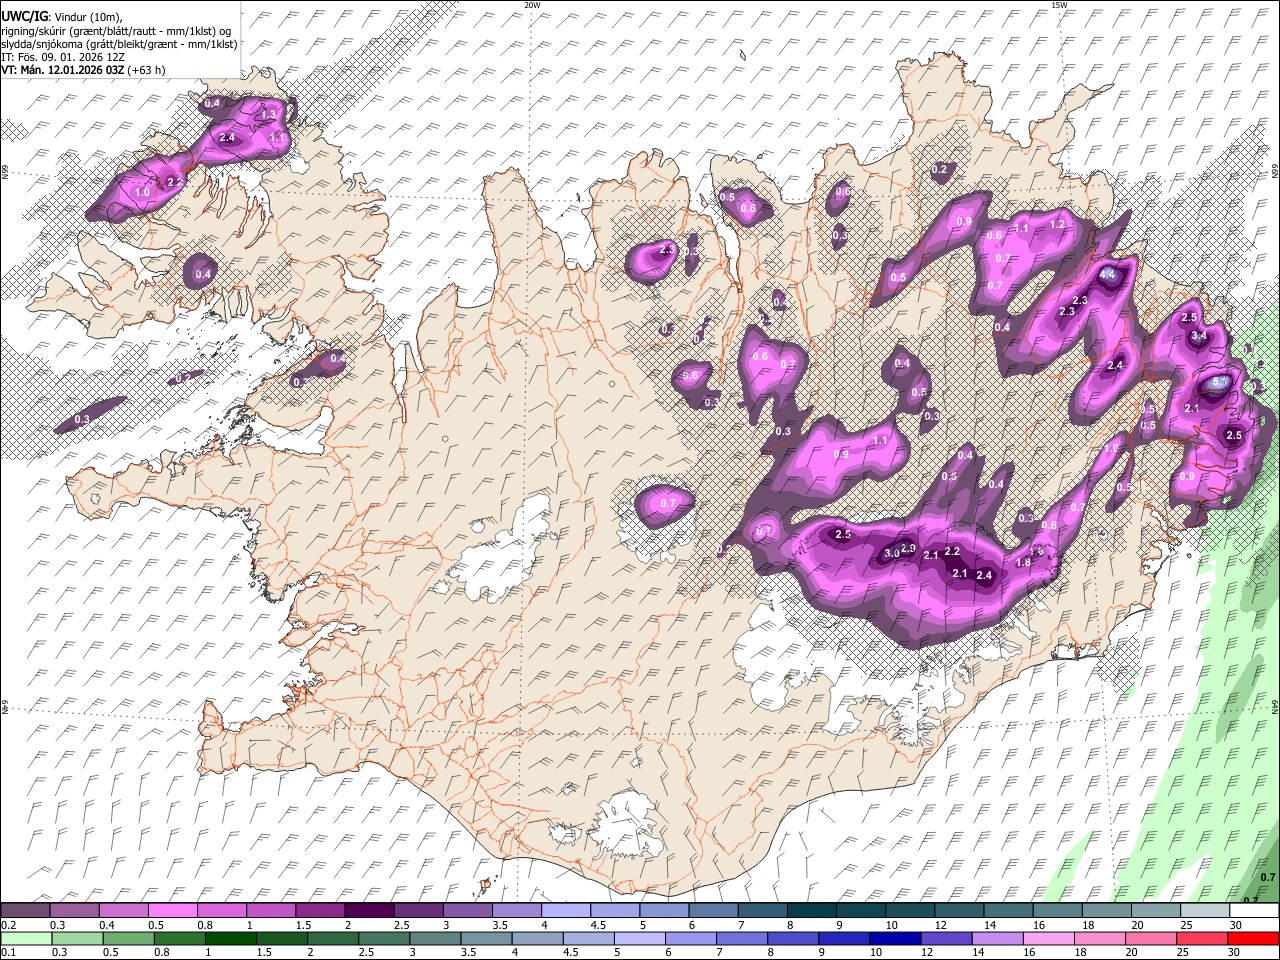
Task: Click the '1.0' value over the Westfjords
Action: pos(142,192)
